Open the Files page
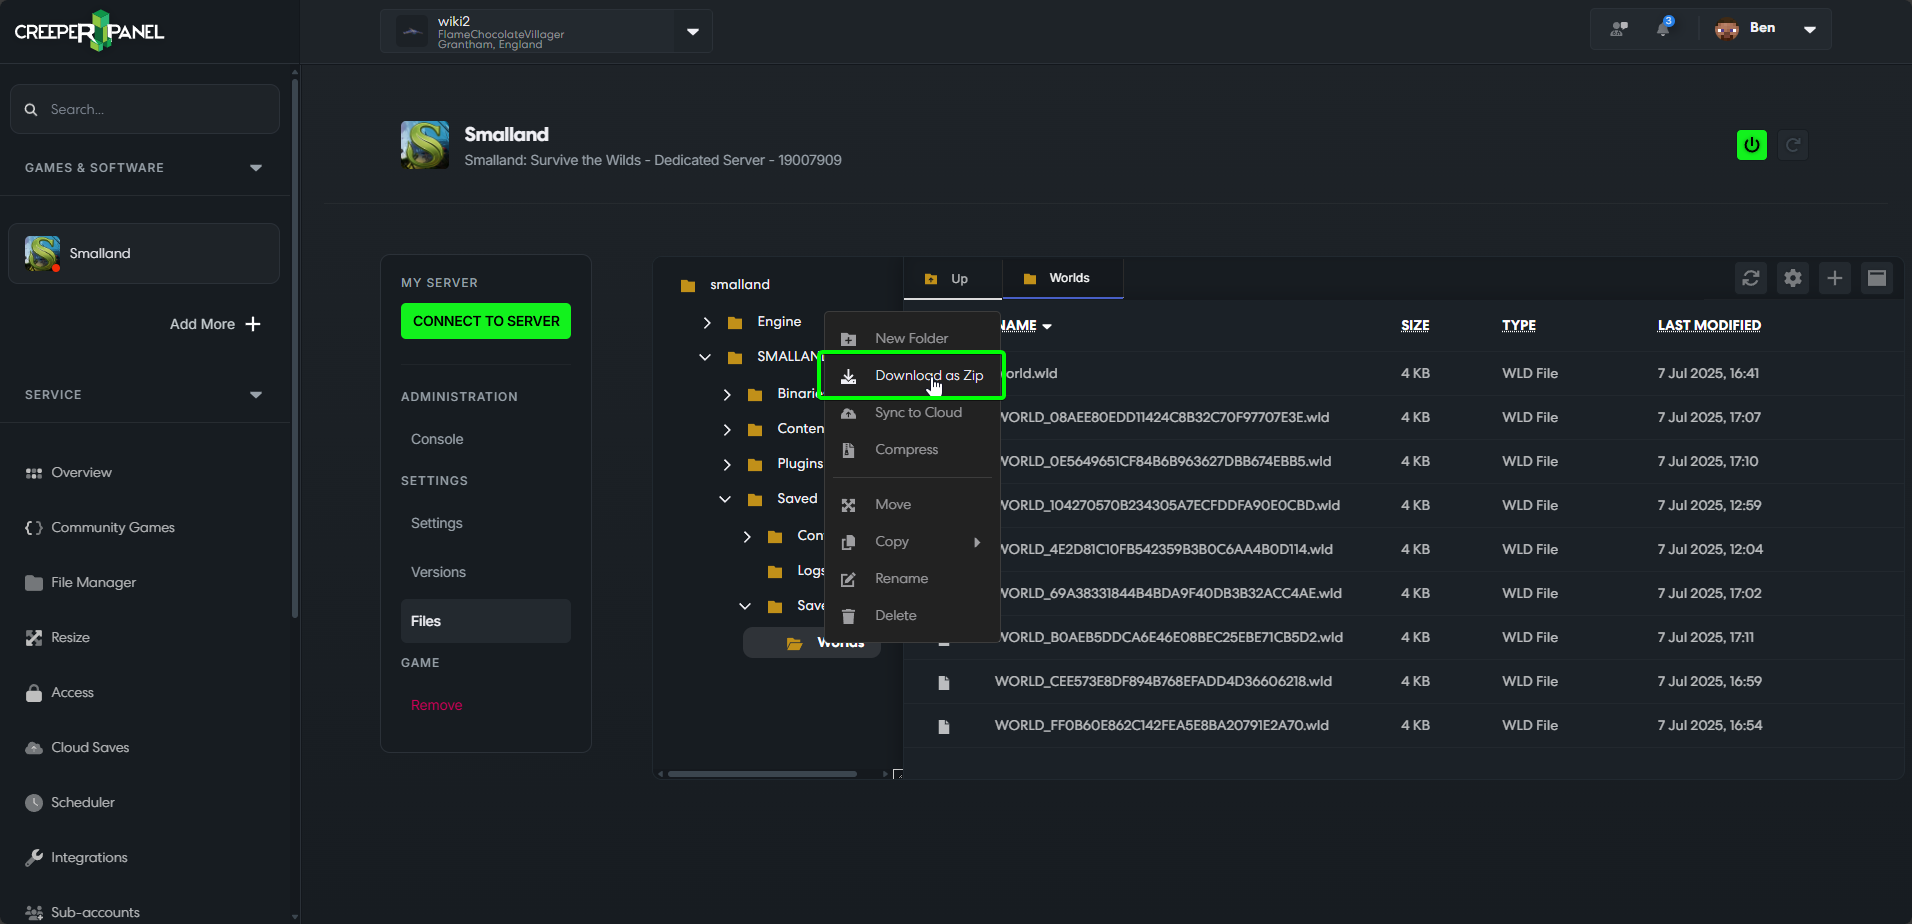Screen dimensions: 1912x924 [x=486, y=621]
